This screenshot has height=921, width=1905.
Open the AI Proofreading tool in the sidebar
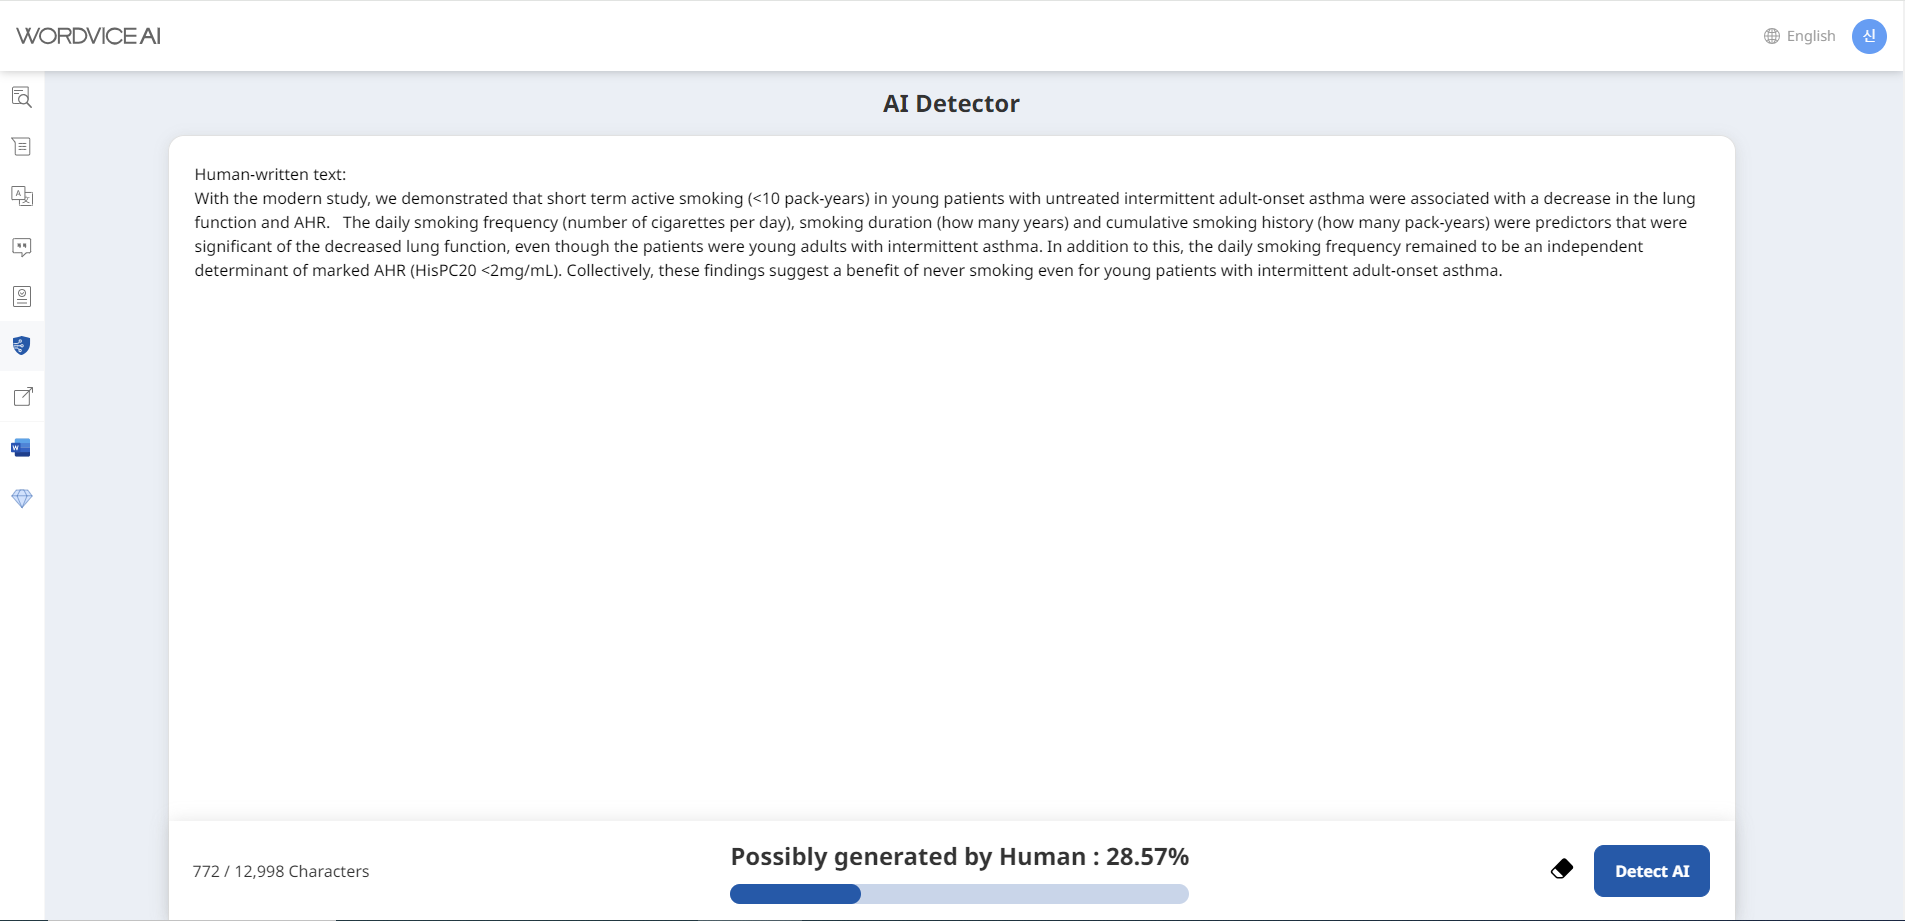[x=21, y=96]
